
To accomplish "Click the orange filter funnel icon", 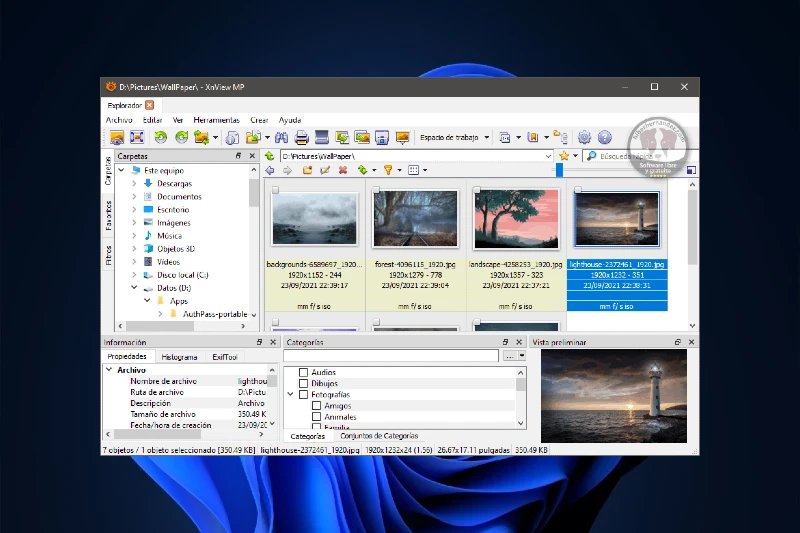I will (388, 170).
